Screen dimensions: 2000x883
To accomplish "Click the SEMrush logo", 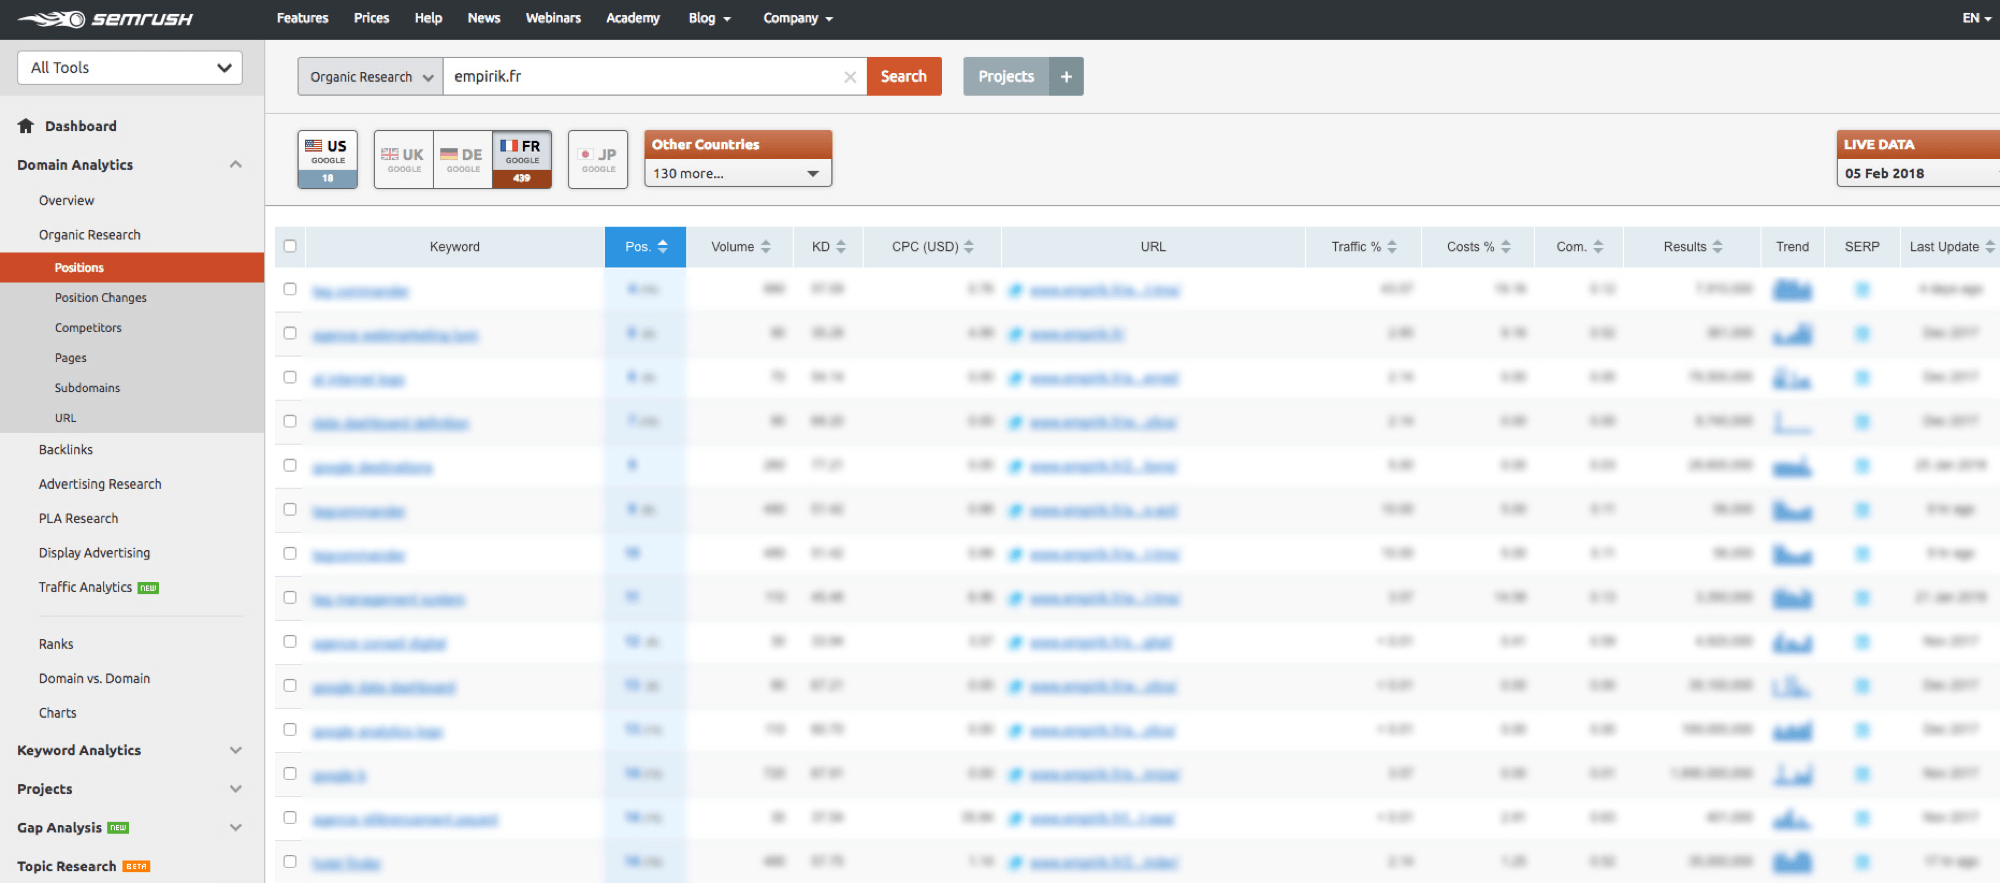I will [x=105, y=19].
